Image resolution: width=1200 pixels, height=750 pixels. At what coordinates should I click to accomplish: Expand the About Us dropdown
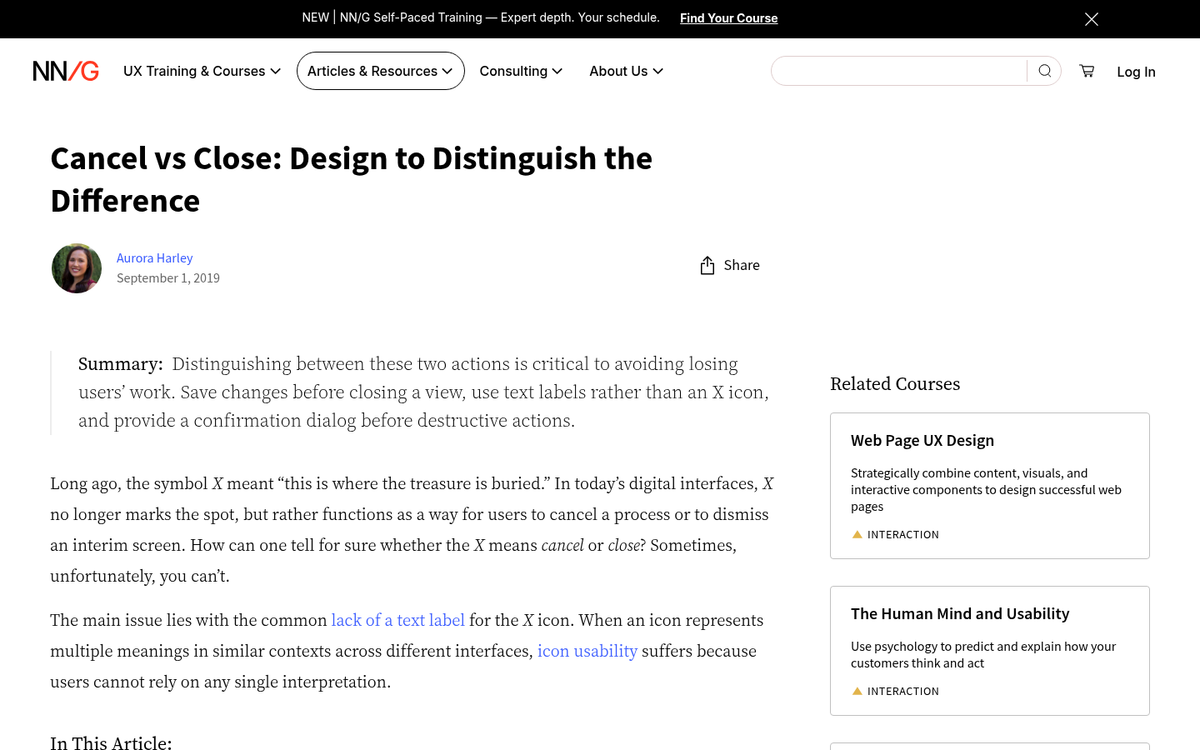coord(625,70)
